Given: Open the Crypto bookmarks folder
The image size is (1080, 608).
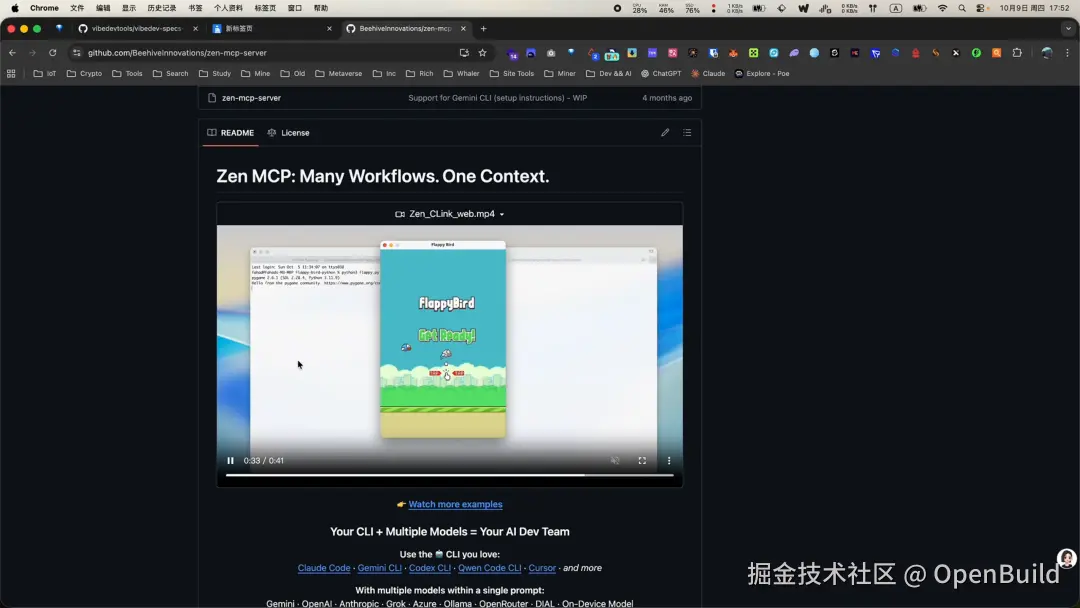Looking at the screenshot, I should click(84, 74).
